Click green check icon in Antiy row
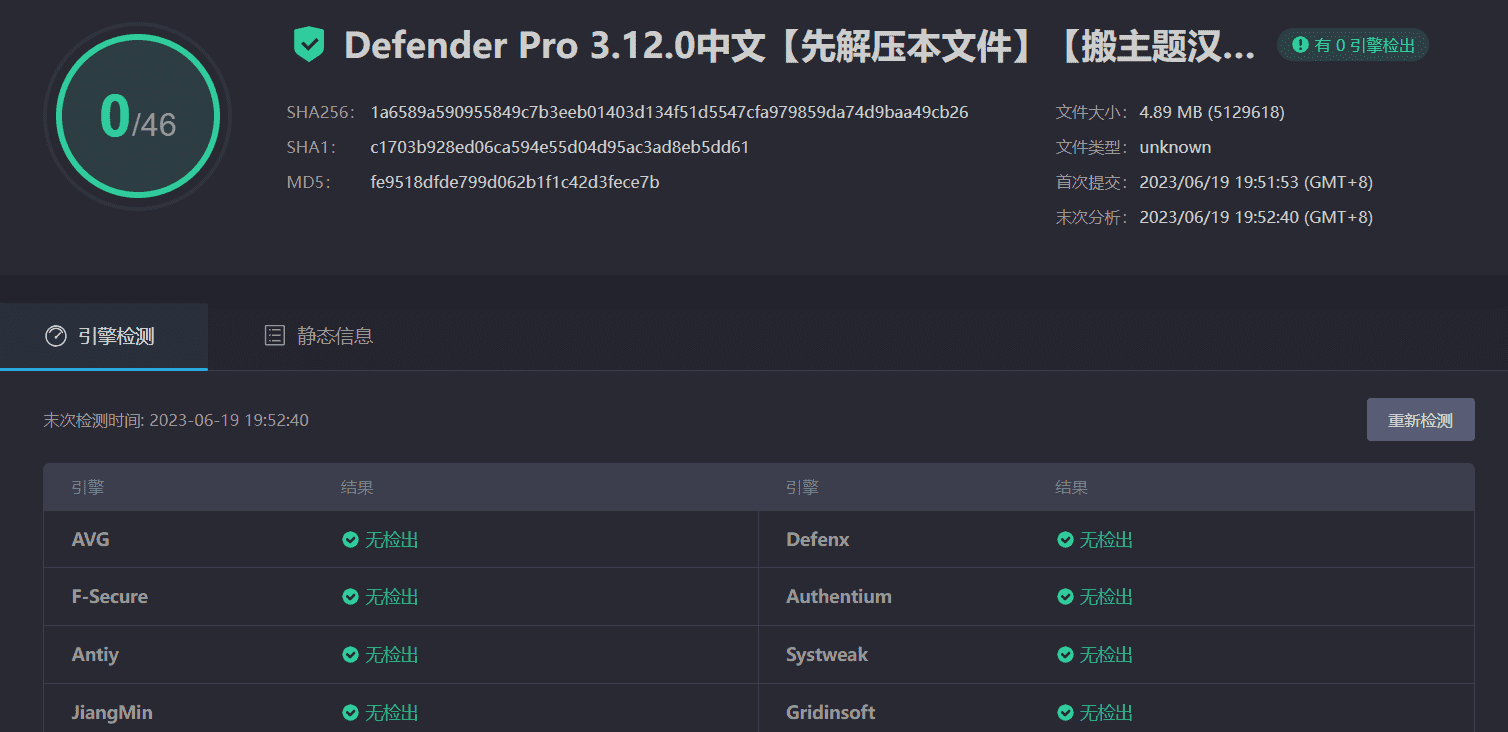The image size is (1508, 732). pyautogui.click(x=350, y=655)
